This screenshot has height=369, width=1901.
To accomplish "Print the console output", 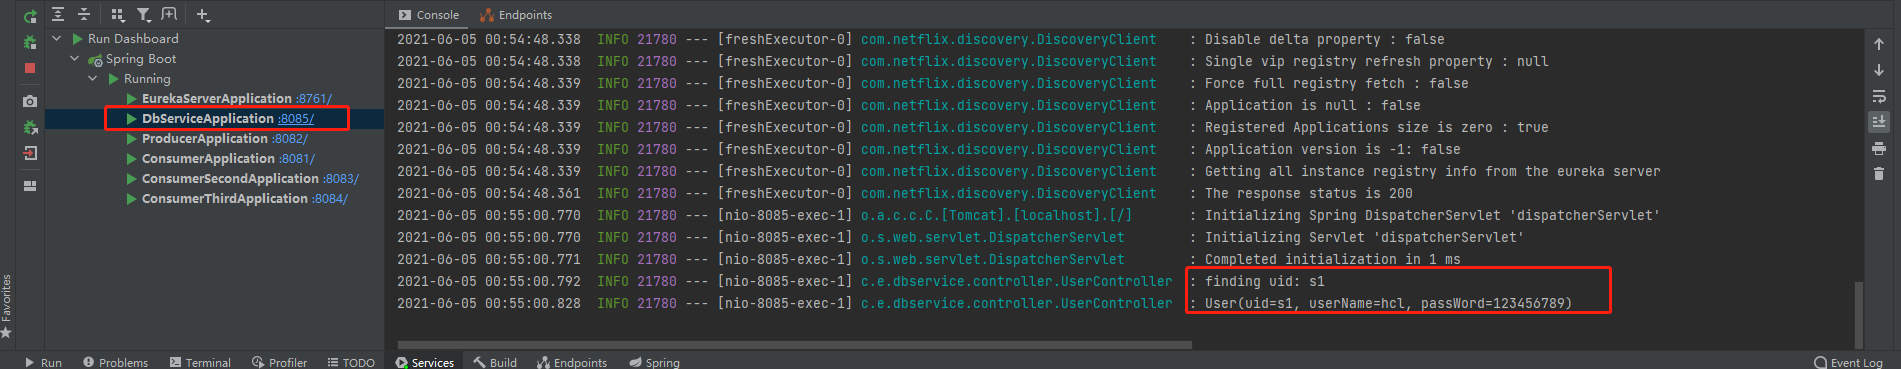I will tap(1879, 148).
